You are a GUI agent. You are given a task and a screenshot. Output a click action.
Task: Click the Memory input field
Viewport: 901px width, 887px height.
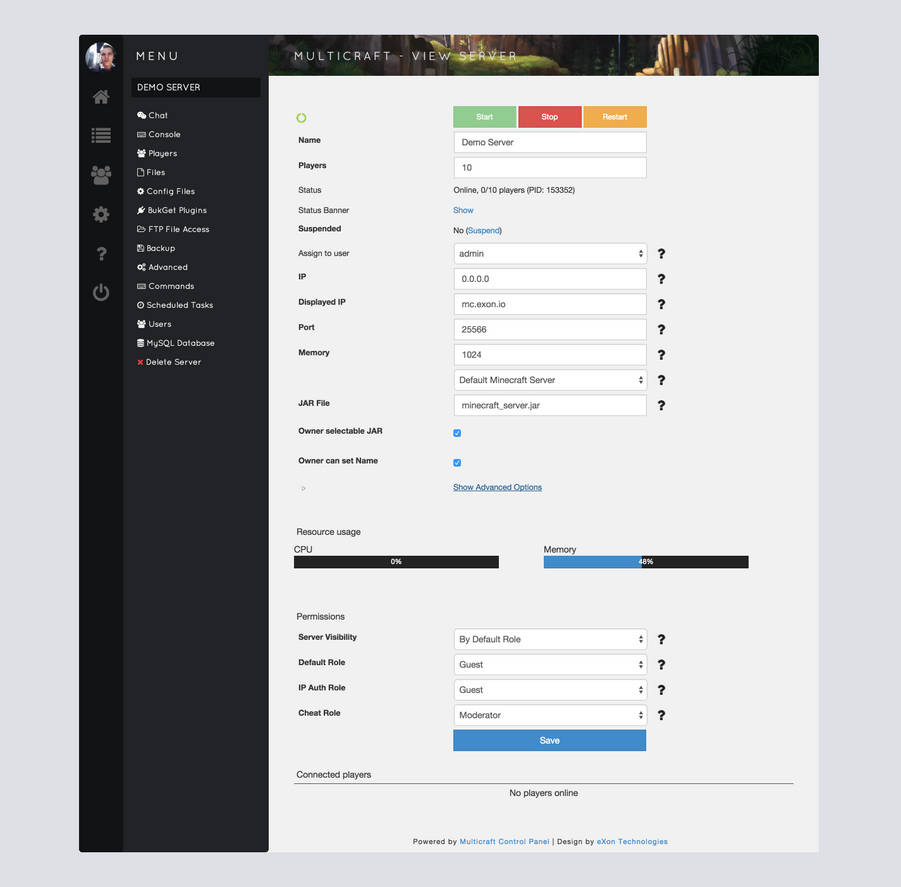pyautogui.click(x=550, y=354)
